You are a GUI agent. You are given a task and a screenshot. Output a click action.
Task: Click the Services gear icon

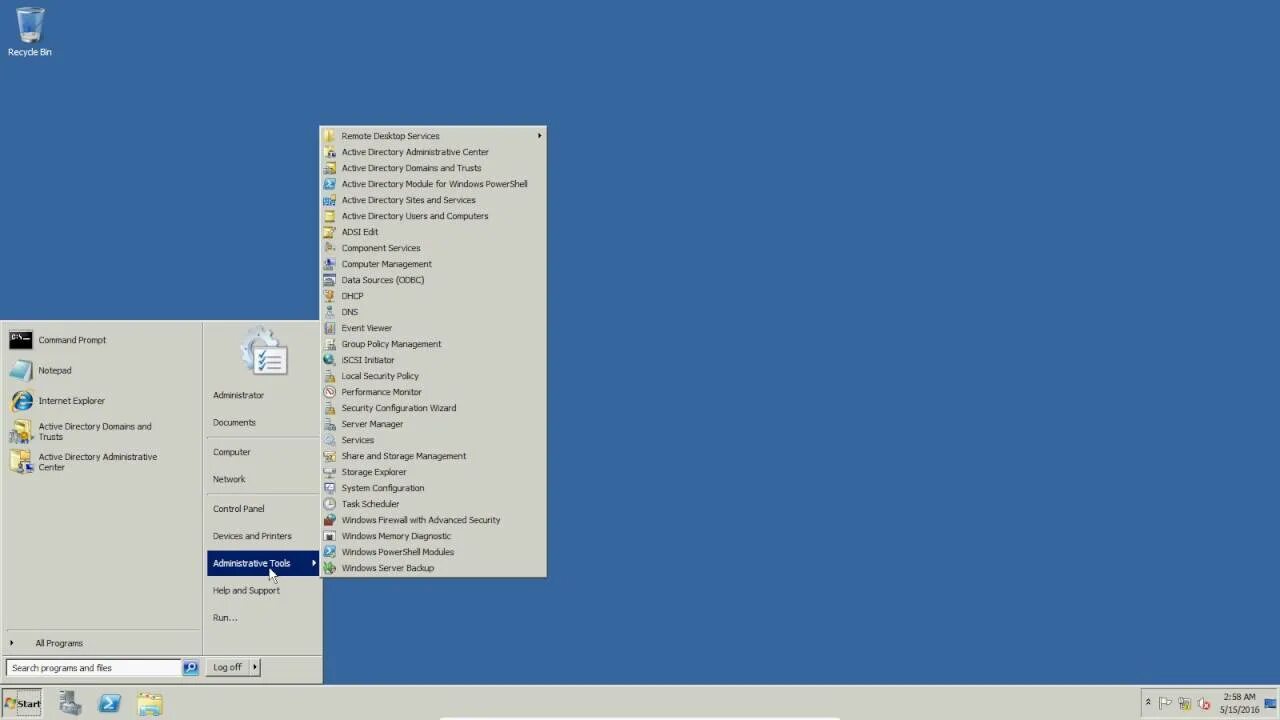point(329,440)
